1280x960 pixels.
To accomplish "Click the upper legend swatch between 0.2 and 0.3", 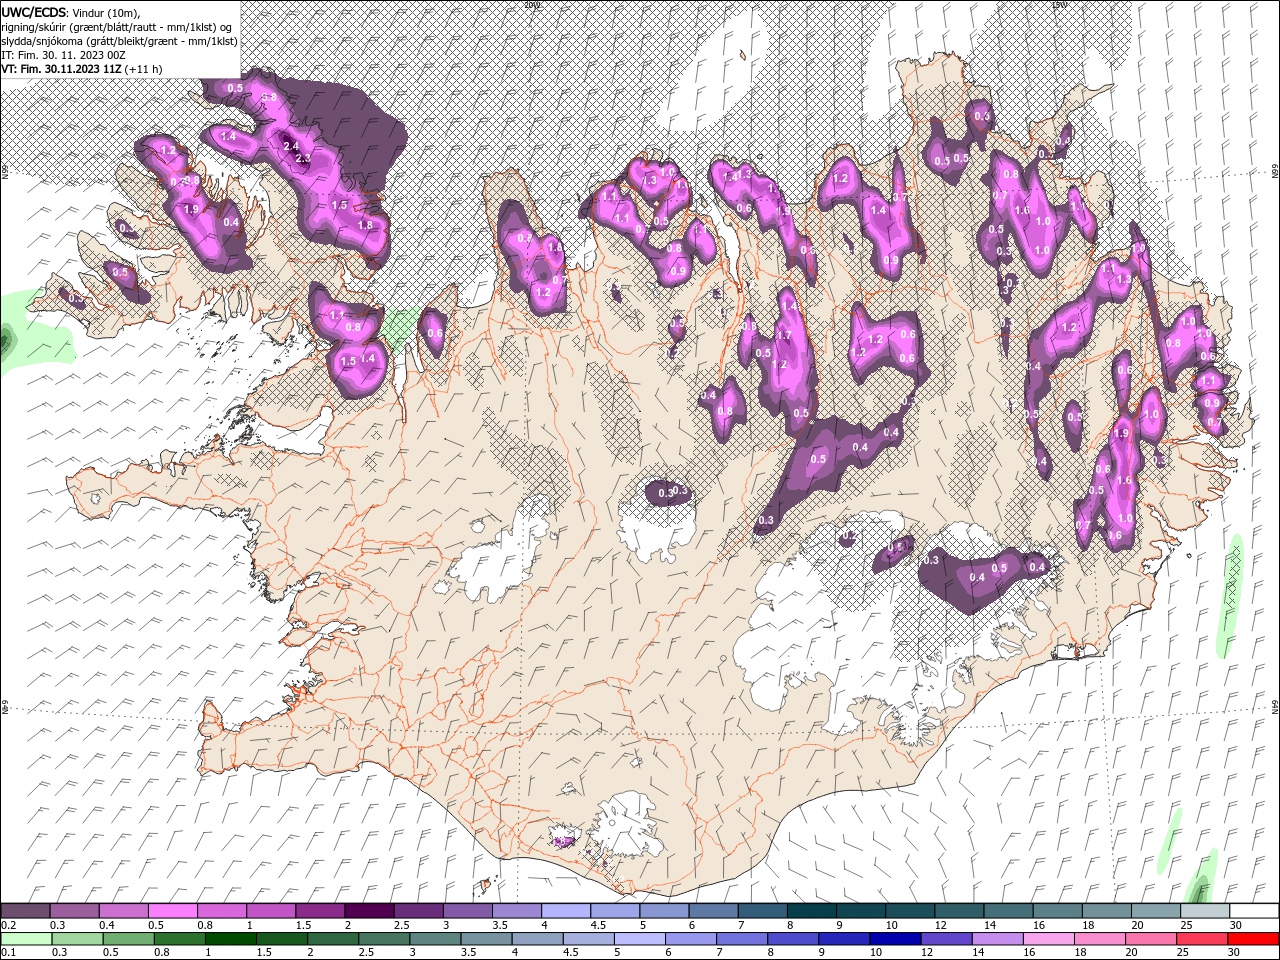I will point(25,911).
